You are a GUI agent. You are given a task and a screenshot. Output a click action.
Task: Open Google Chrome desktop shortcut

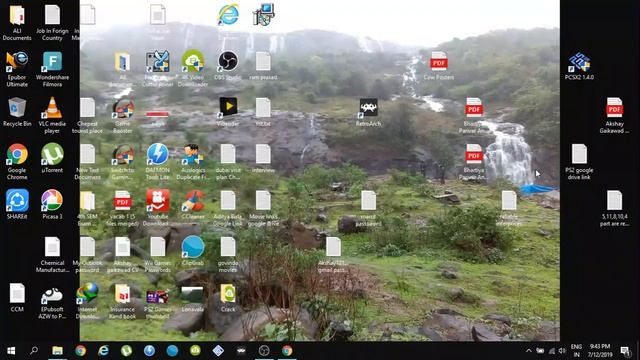click(17, 154)
